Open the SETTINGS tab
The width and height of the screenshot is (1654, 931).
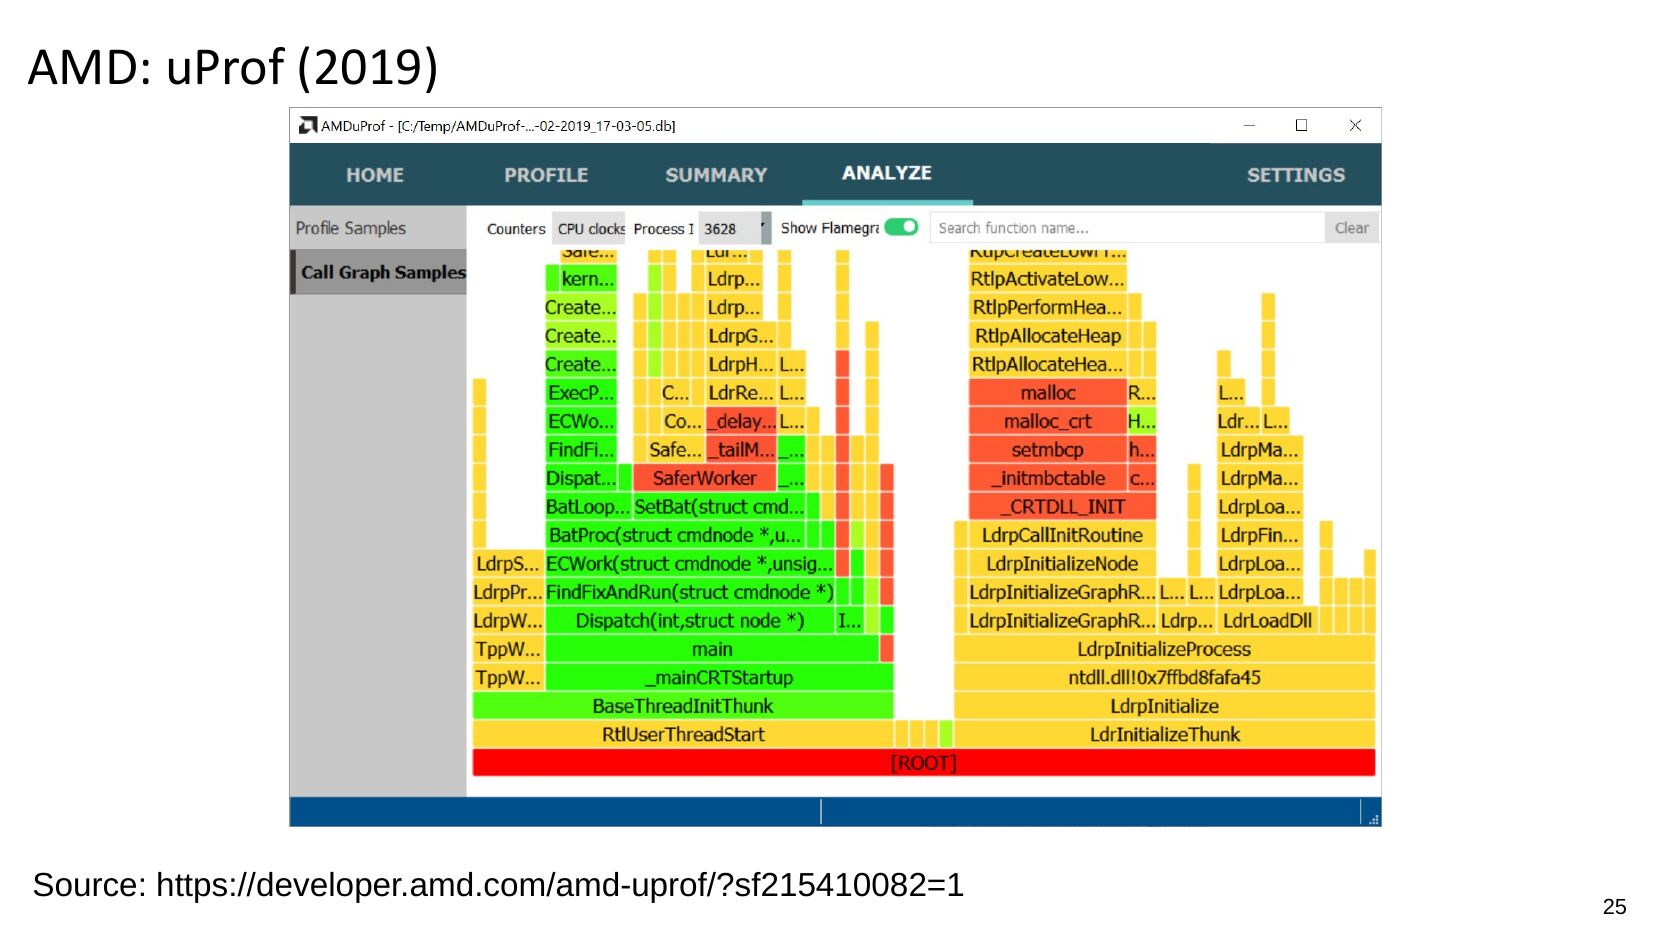click(1295, 175)
